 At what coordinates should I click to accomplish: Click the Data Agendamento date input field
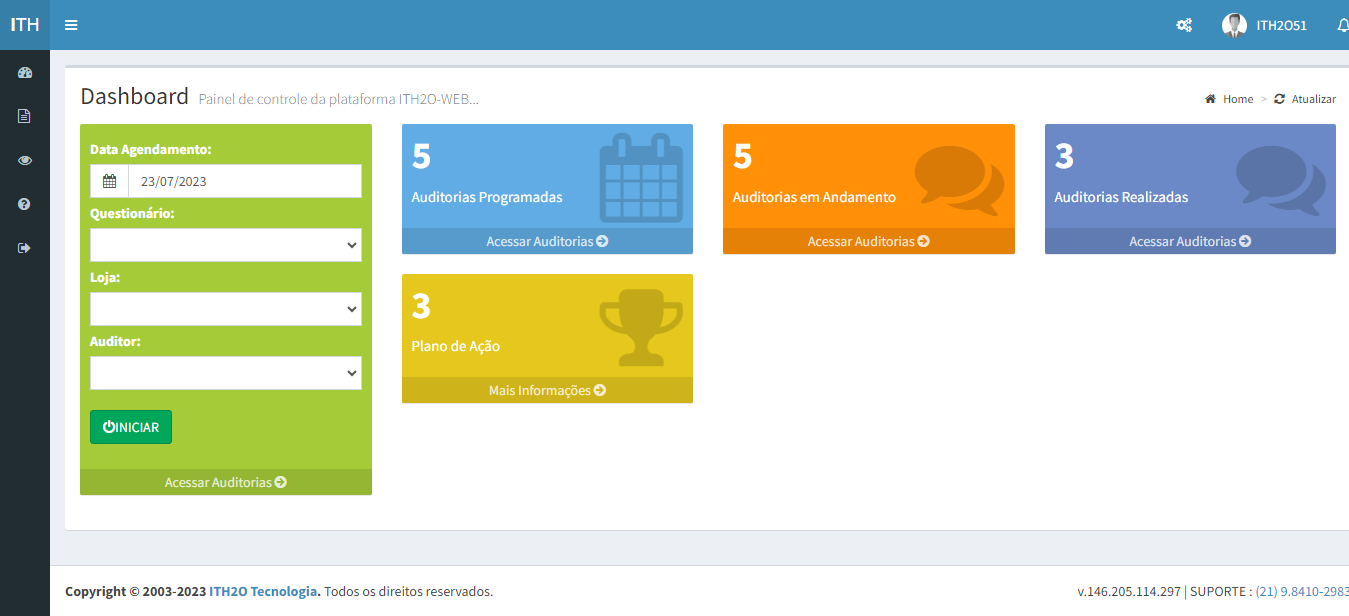click(x=245, y=181)
